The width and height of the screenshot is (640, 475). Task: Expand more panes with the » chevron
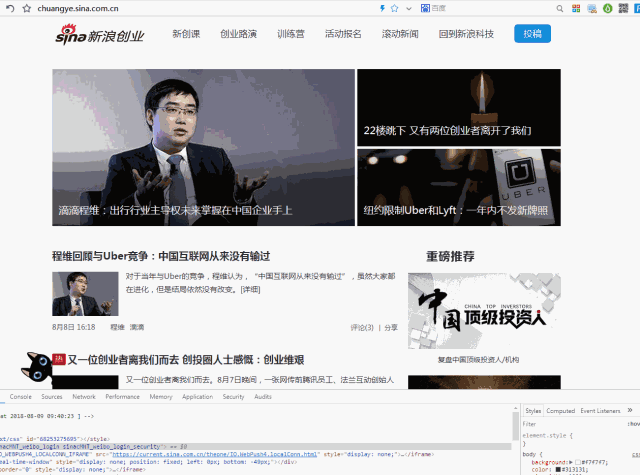click(630, 410)
